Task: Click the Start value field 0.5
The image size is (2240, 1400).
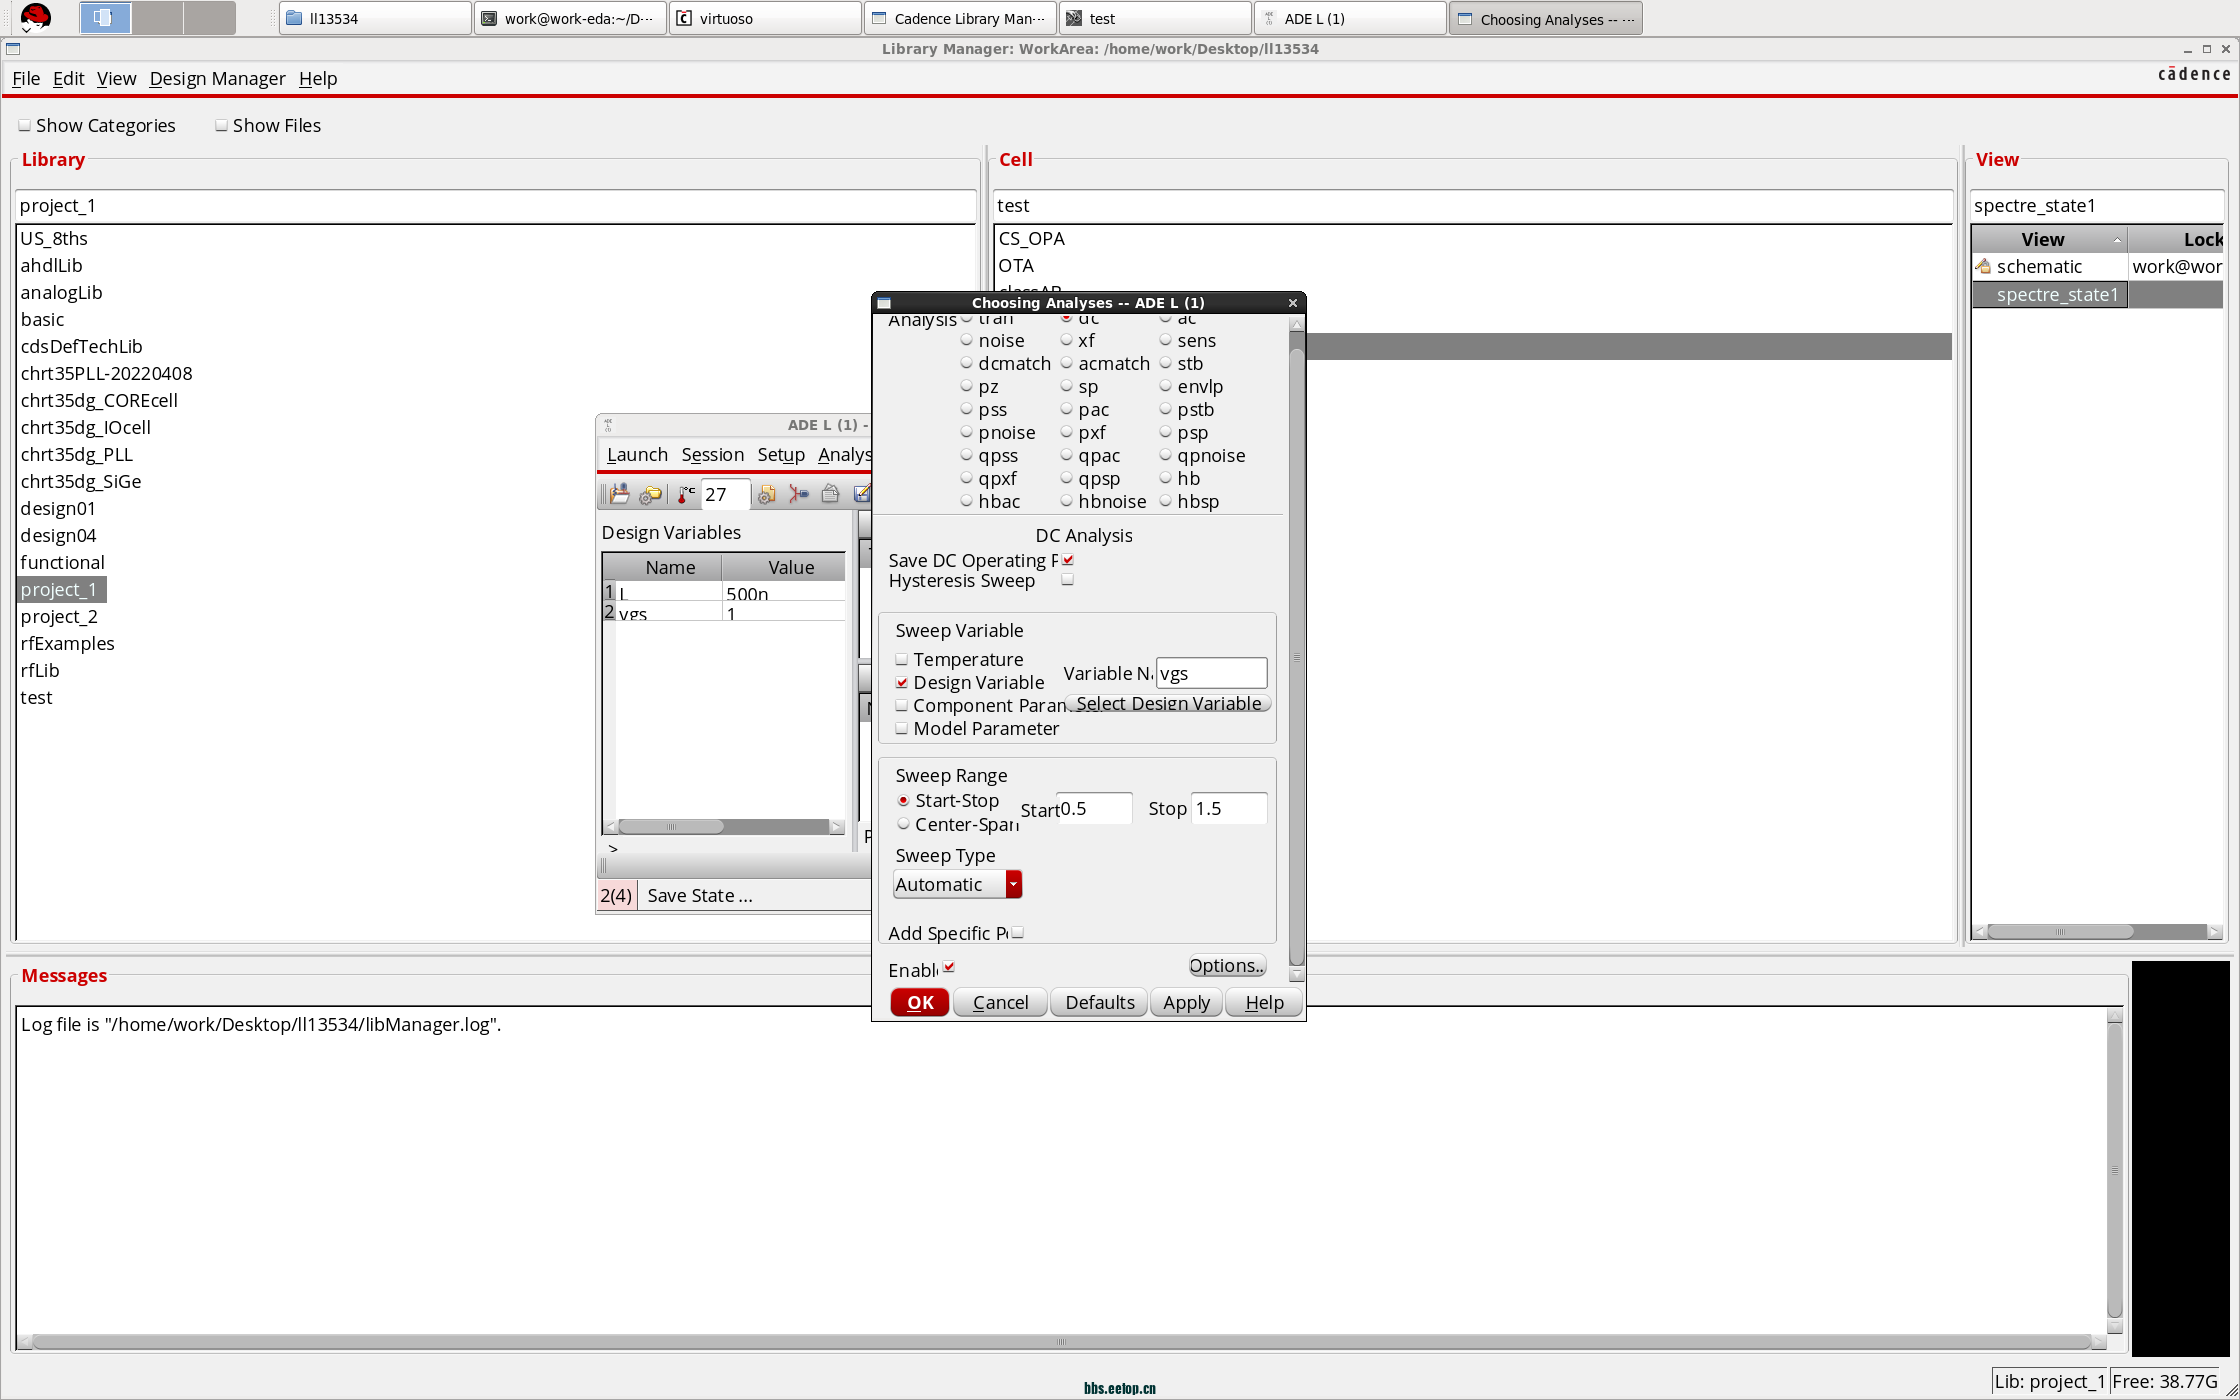Action: (x=1095, y=808)
